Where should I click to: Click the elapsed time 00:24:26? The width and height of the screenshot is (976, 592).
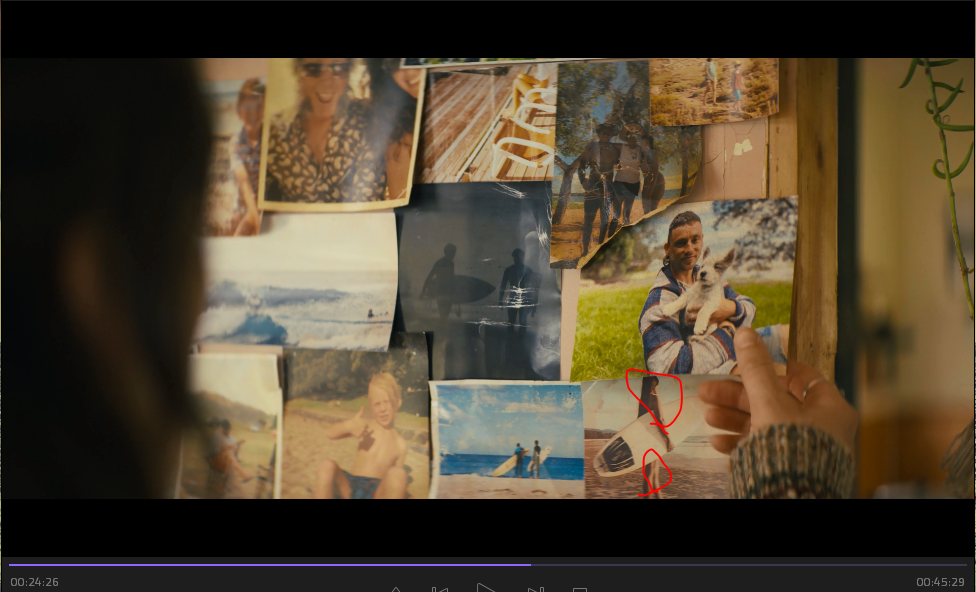pos(35,582)
